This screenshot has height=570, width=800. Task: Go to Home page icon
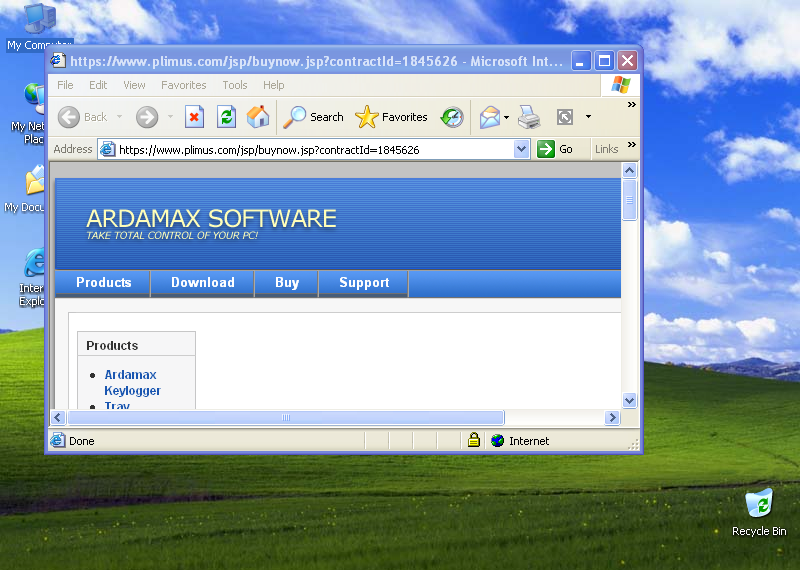[x=258, y=117]
